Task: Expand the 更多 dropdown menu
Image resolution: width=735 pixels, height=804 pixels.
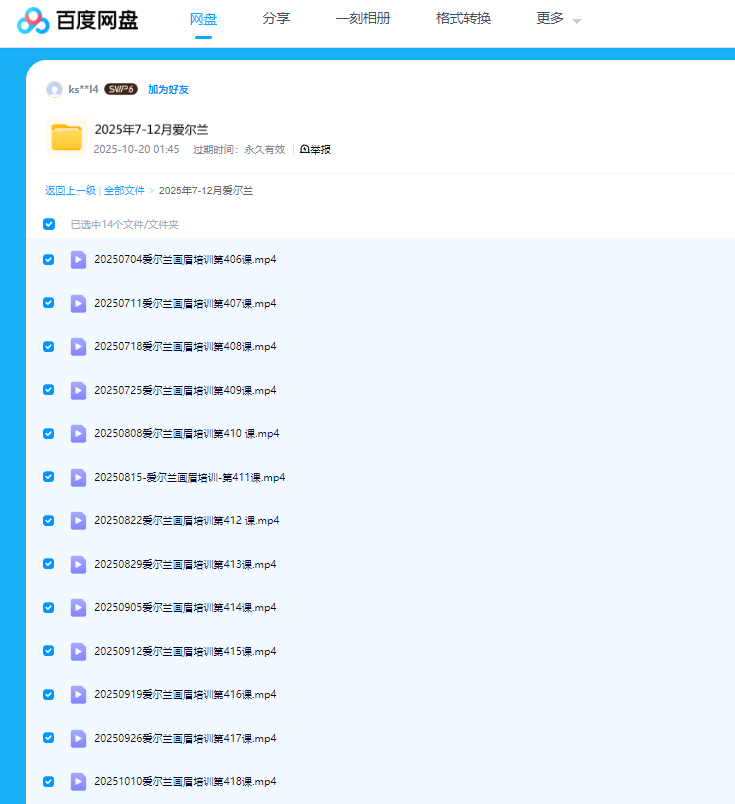Action: click(x=559, y=19)
